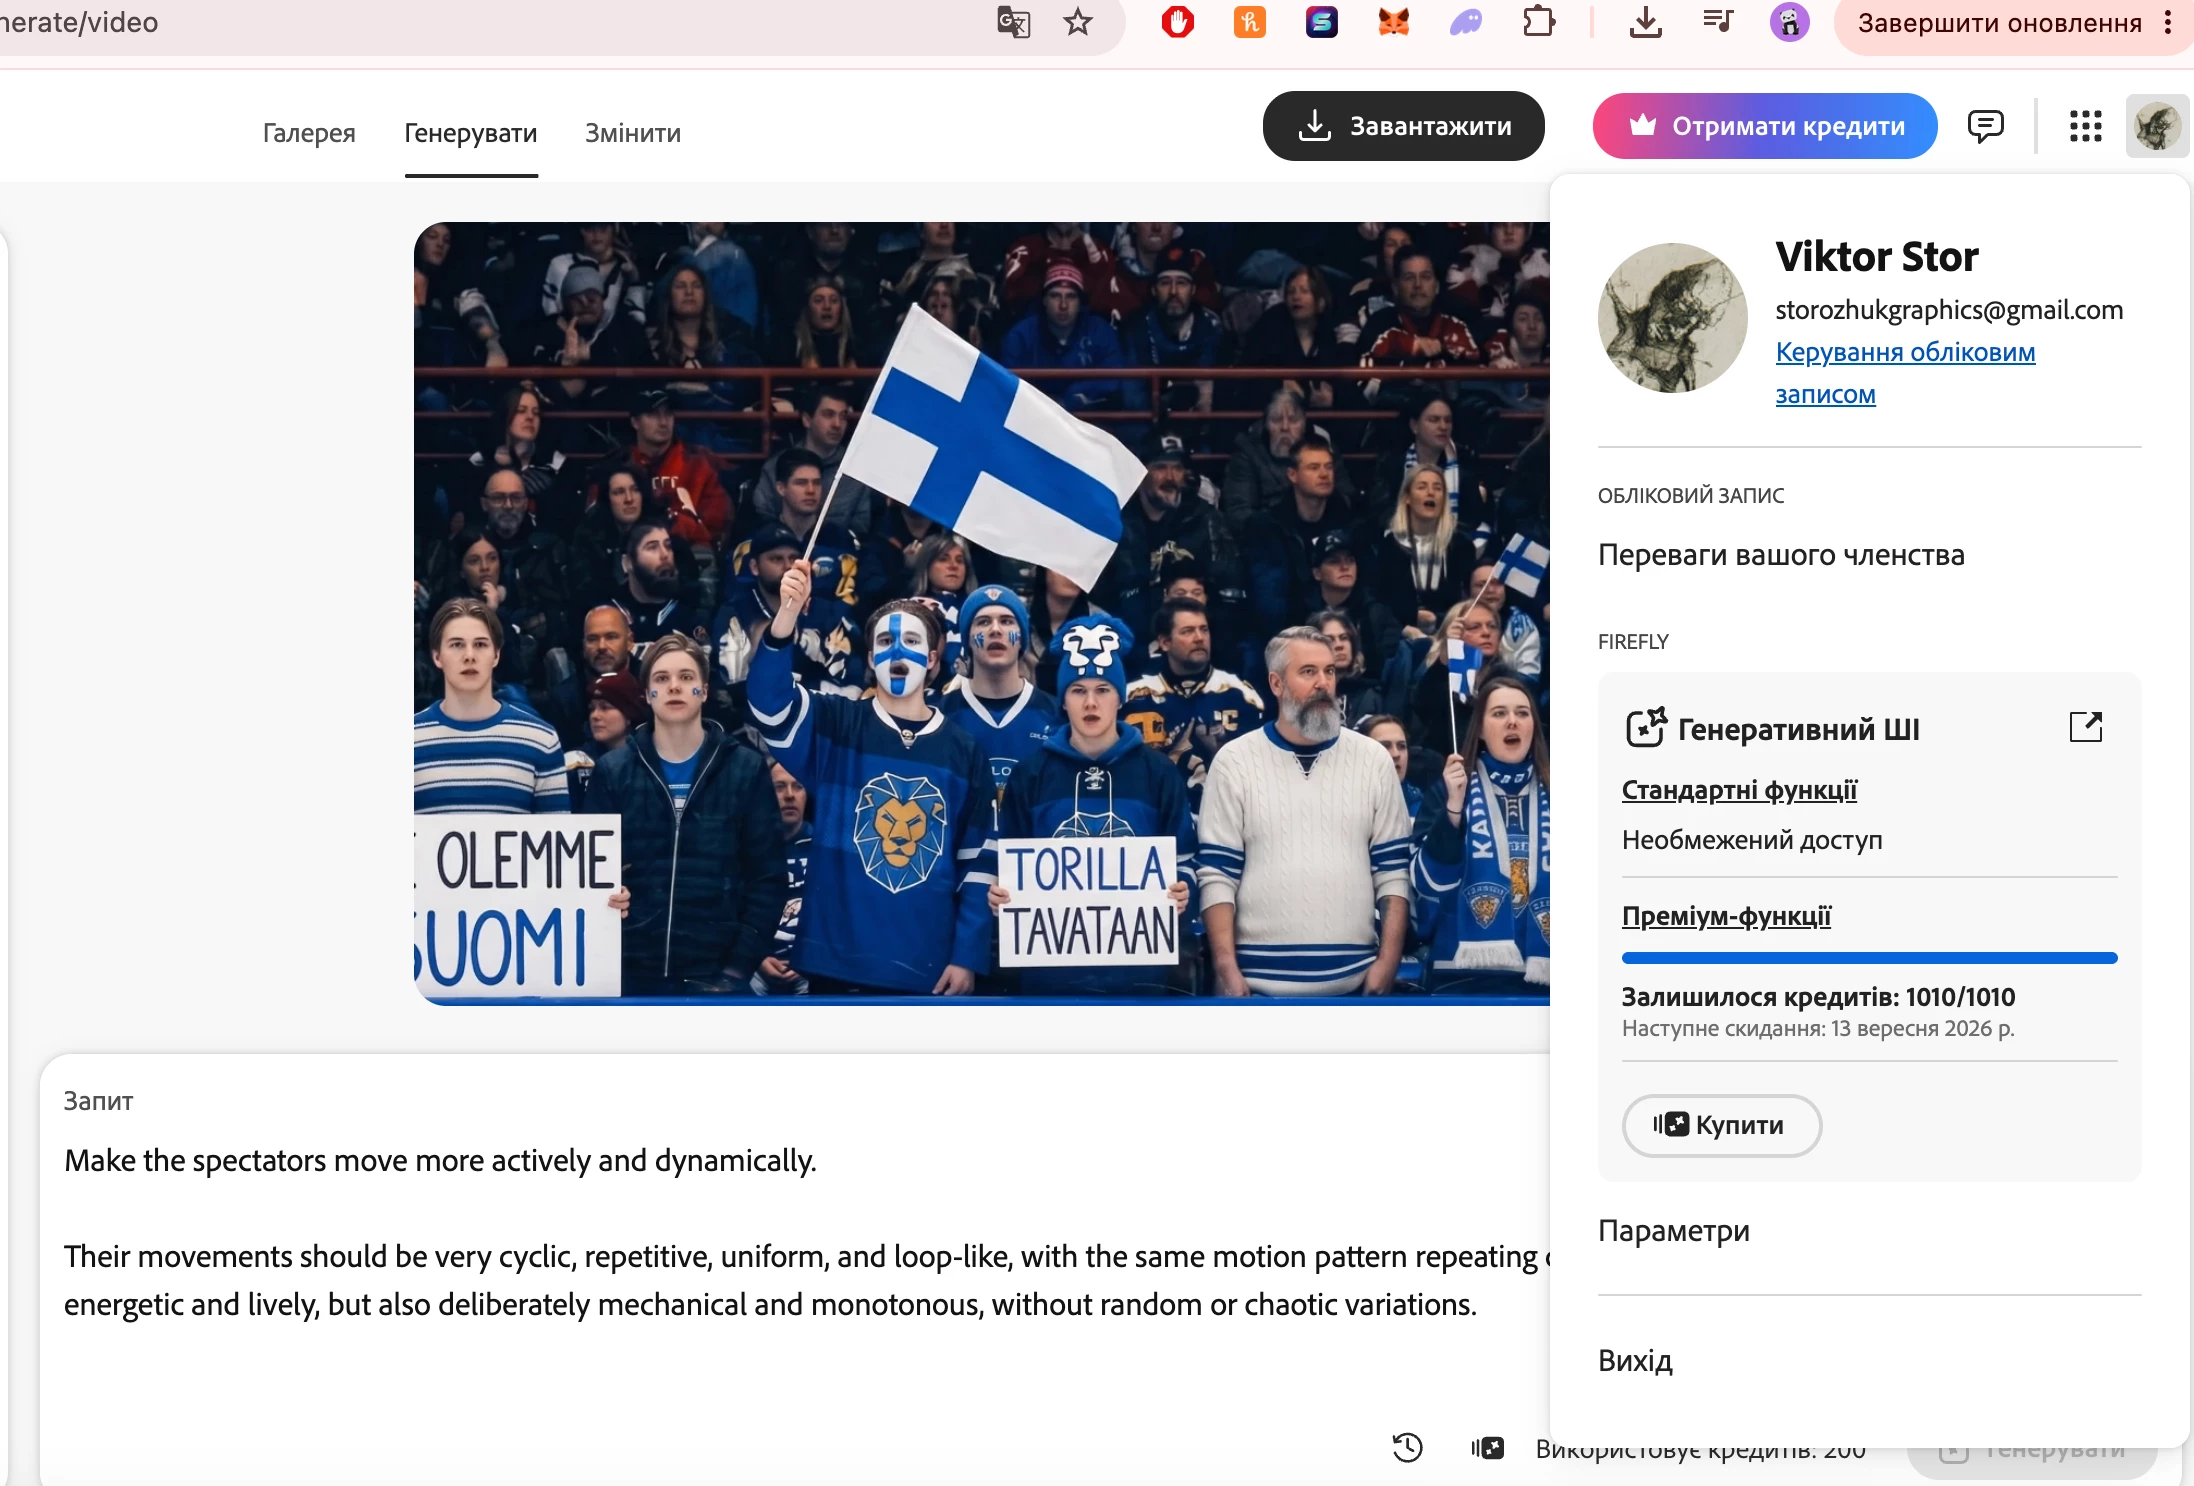The image size is (2194, 1486).
Task: Open Параметри in account menu
Action: pos(1673,1230)
